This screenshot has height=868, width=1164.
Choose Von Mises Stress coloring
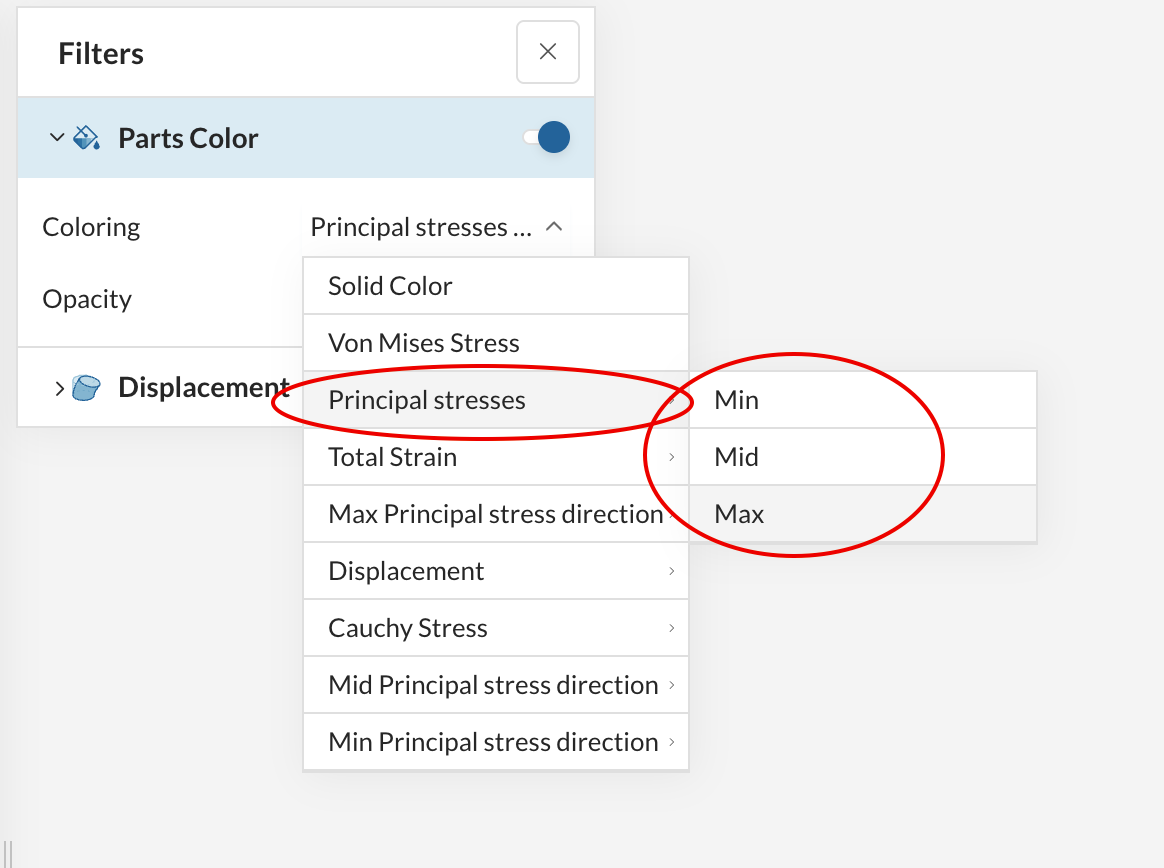coord(495,343)
